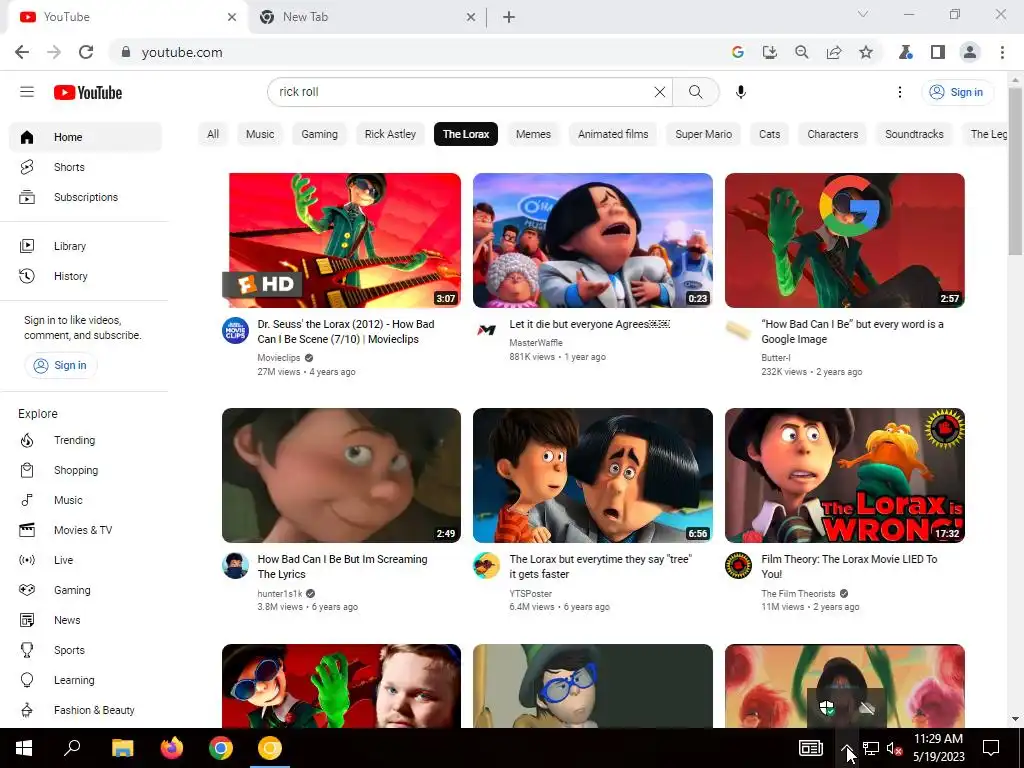Open Movies & TV under Explore
The width and height of the screenshot is (1024, 768).
[x=86, y=530]
